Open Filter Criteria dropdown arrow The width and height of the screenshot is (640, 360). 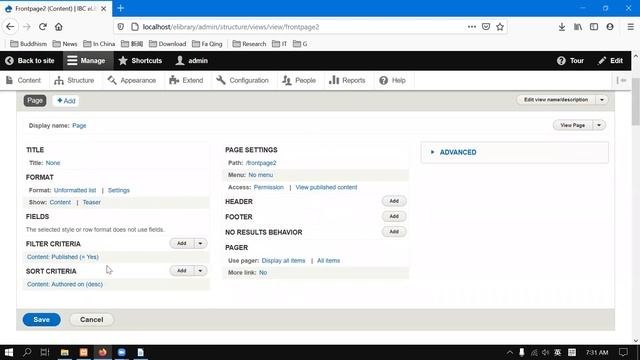point(200,244)
